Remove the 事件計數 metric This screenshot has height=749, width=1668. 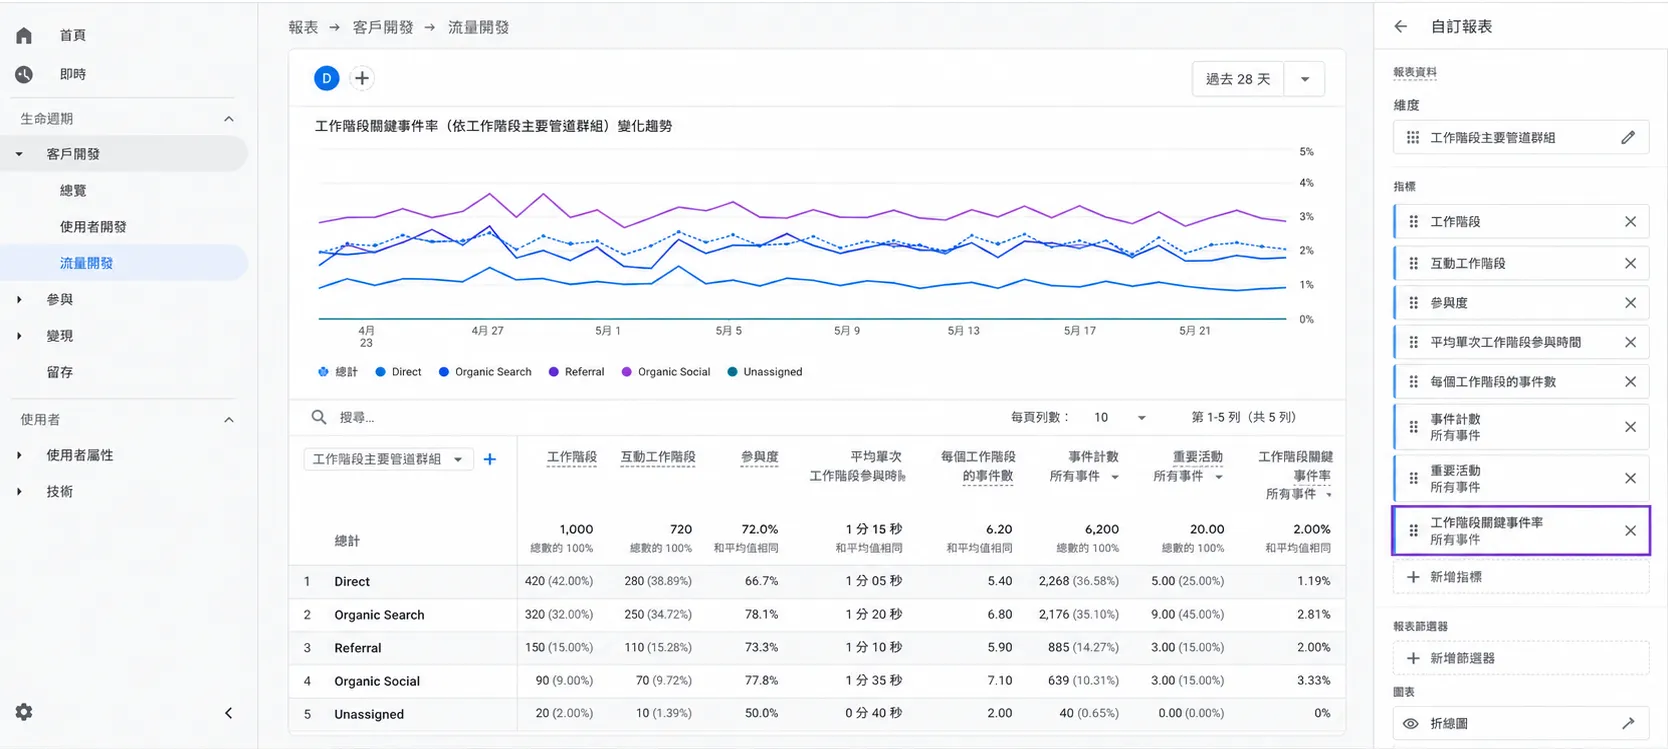pyautogui.click(x=1630, y=427)
